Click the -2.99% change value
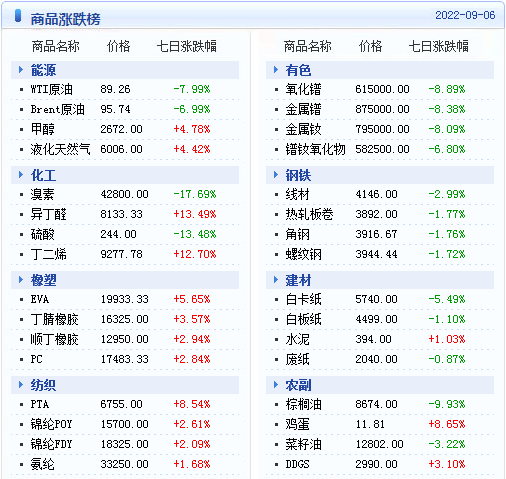 [447, 194]
